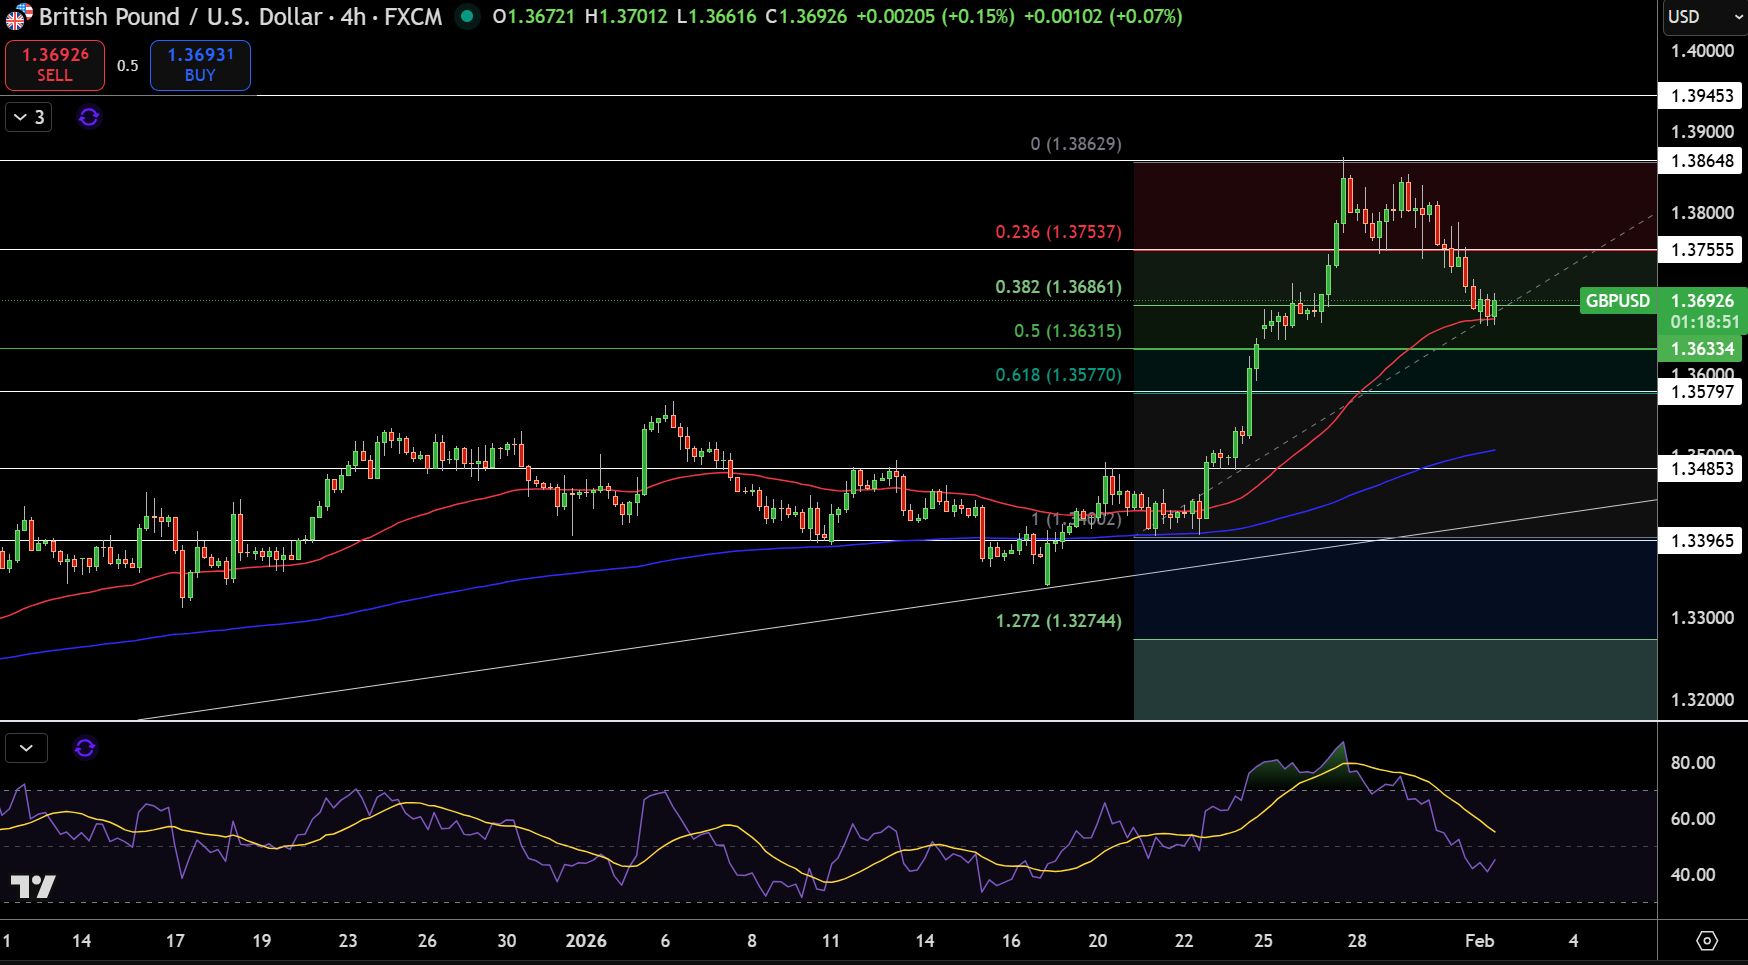Click the 1.36931 BUY button
Screen dimensions: 1748x965
pyautogui.click(x=200, y=65)
